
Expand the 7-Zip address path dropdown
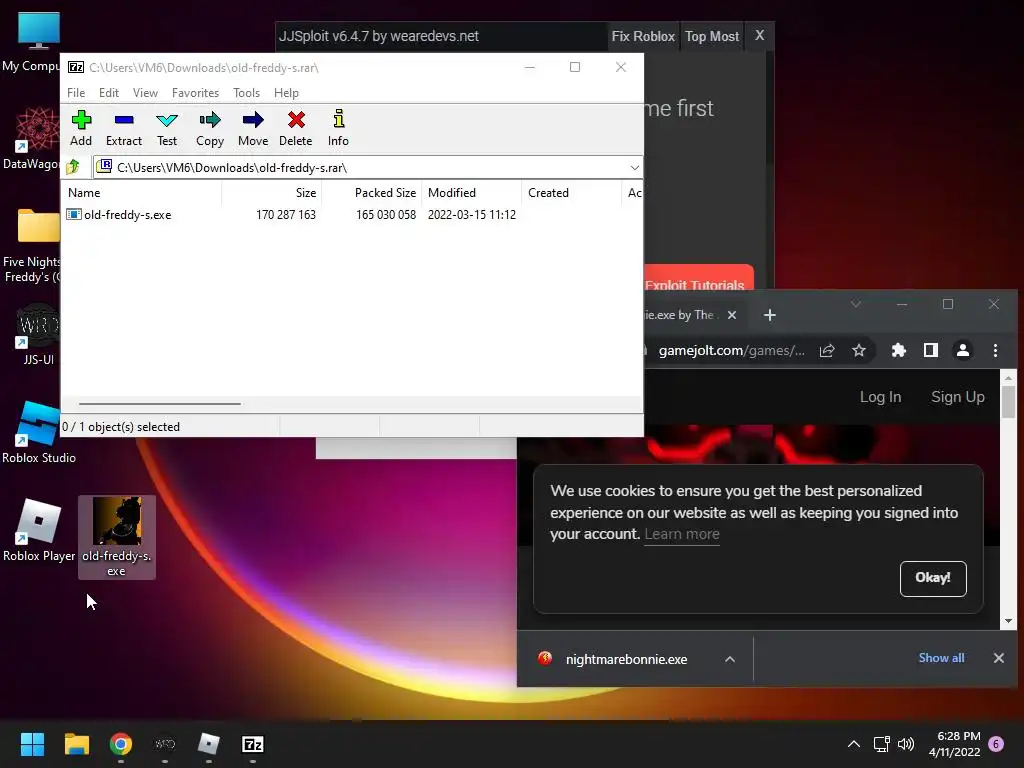point(634,168)
